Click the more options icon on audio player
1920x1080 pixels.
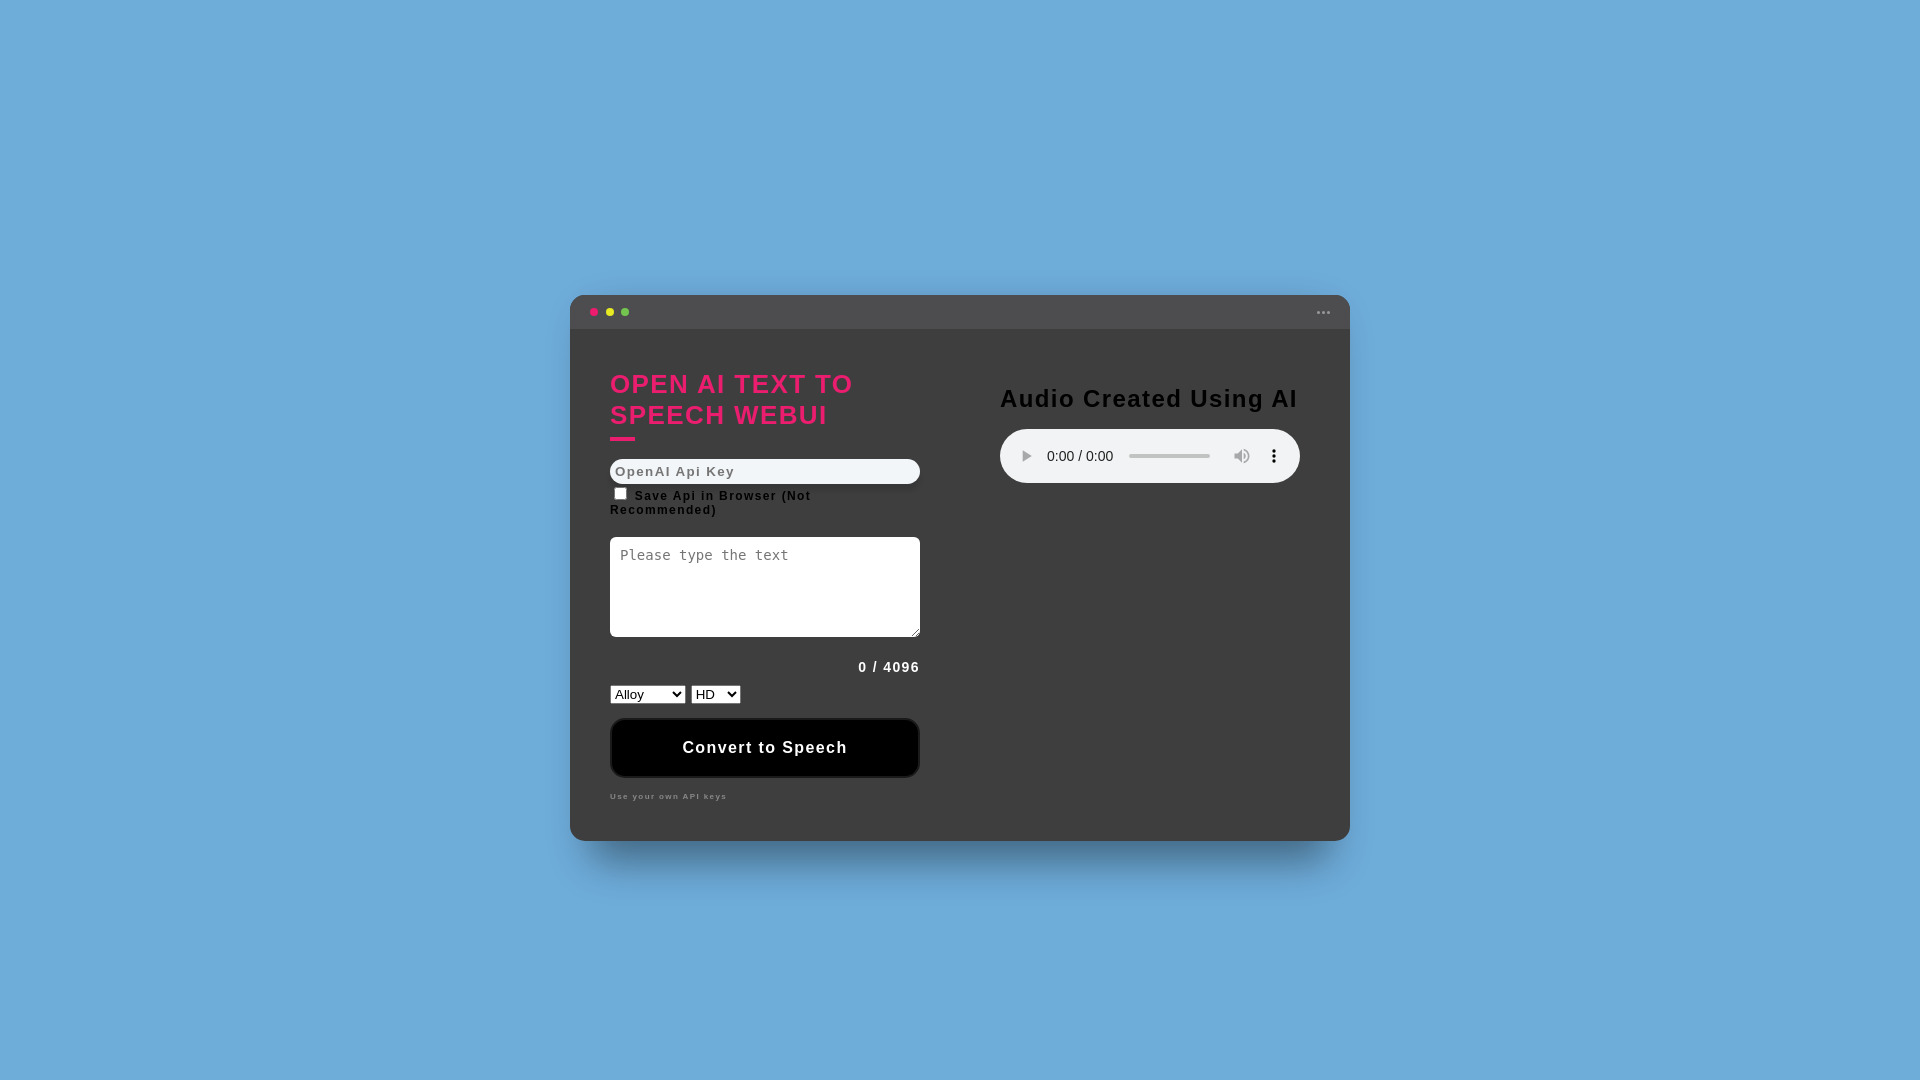(1274, 455)
